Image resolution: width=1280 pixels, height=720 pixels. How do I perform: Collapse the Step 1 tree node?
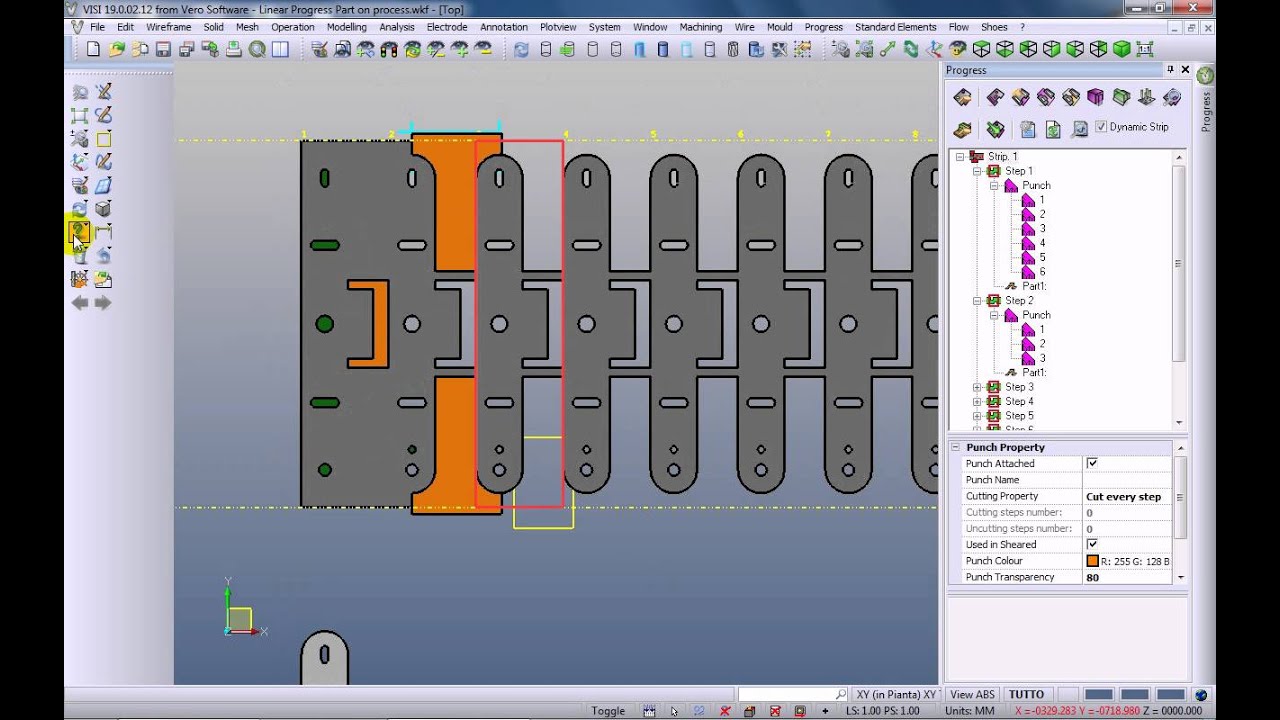pyautogui.click(x=977, y=171)
